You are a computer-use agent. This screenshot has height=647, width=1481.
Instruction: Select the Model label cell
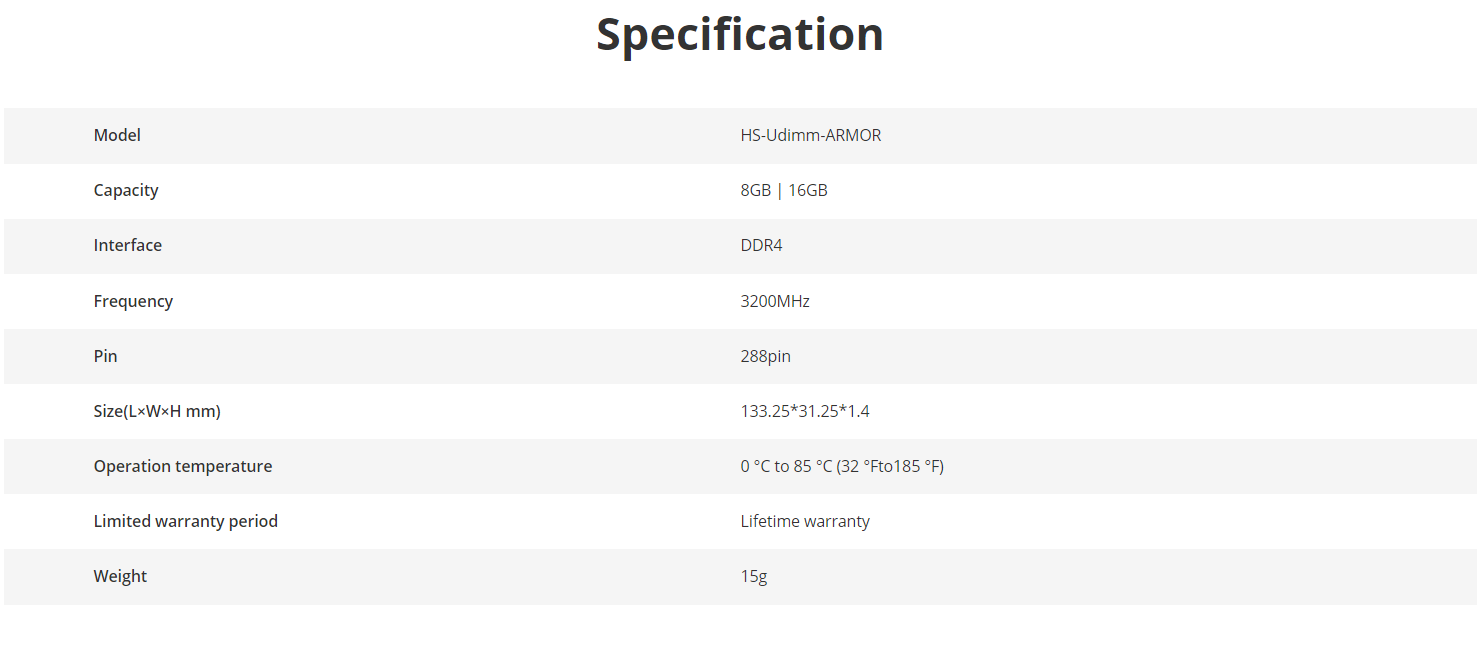pos(117,135)
